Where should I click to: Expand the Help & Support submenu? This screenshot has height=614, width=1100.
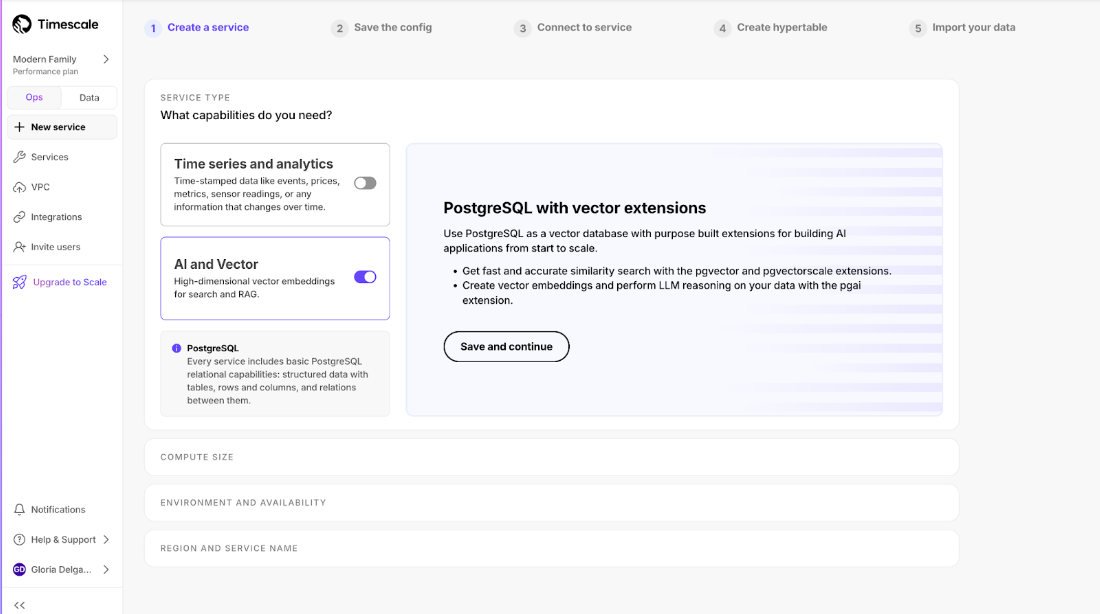pos(106,540)
